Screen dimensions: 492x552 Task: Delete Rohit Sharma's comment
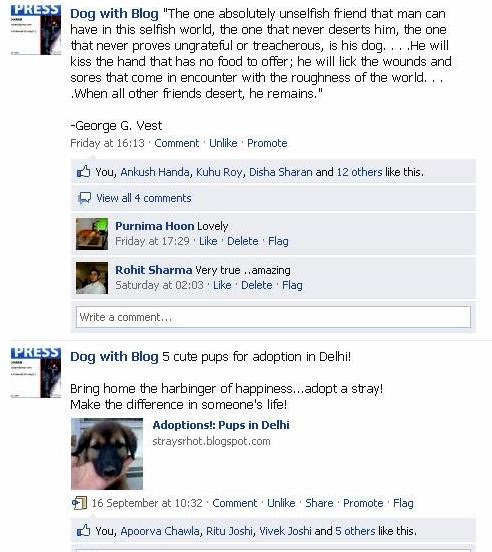(x=257, y=285)
